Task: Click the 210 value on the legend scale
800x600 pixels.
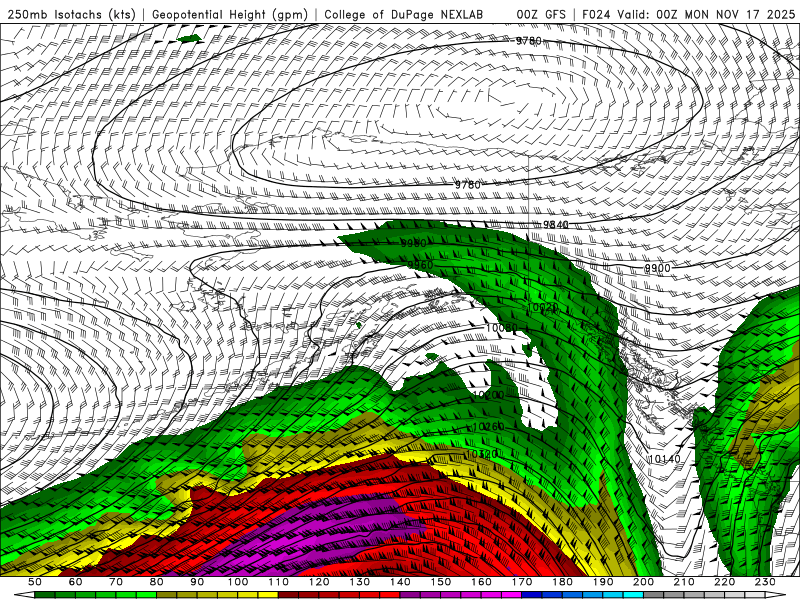Action: 684,582
